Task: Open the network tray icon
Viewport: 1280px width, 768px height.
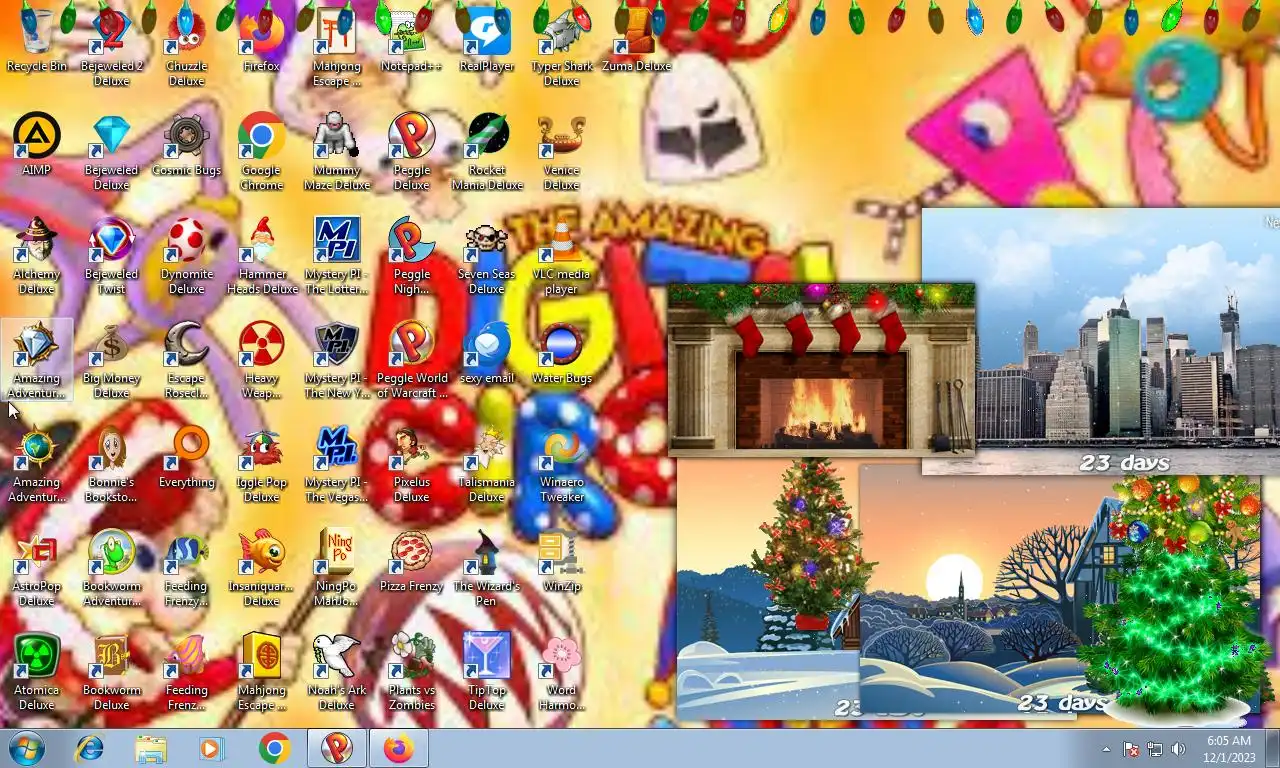Action: coord(1155,749)
